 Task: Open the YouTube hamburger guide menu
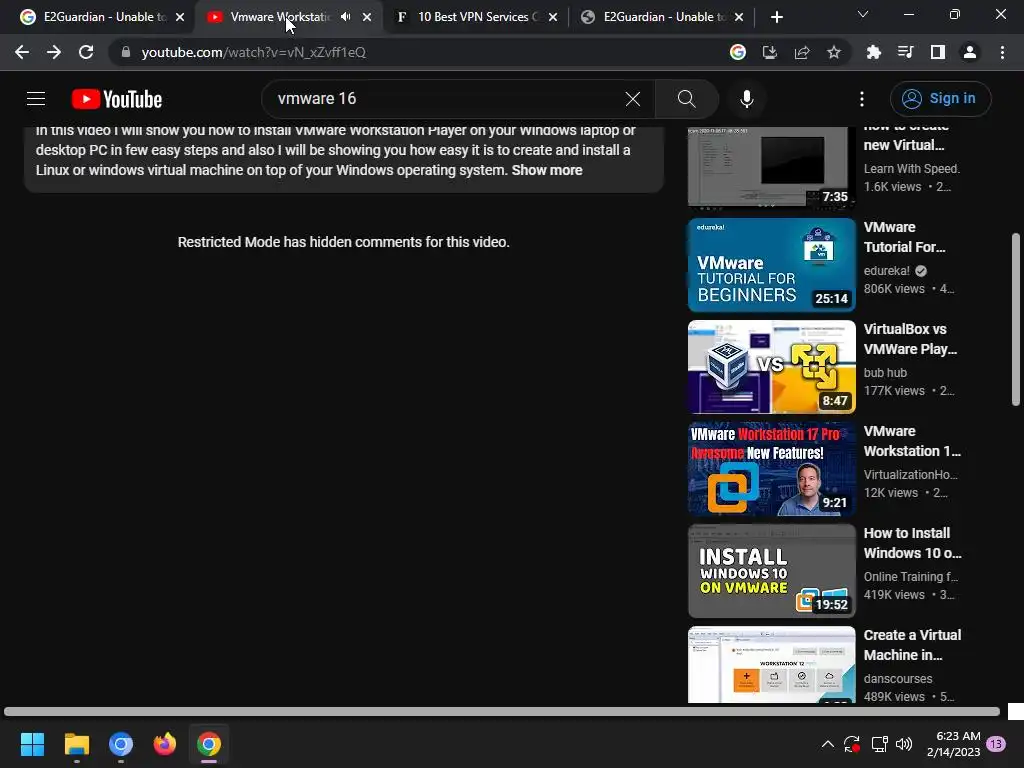point(36,99)
